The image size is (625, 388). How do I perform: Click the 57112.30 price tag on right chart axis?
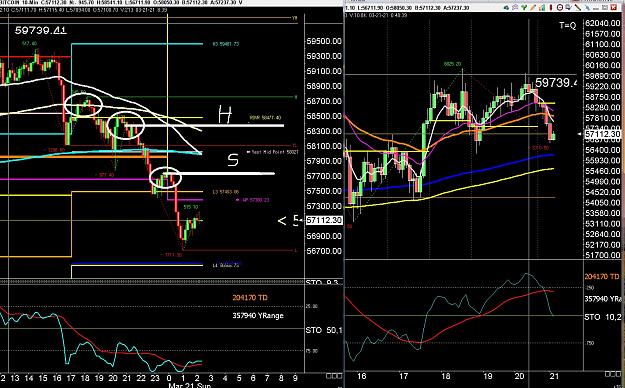click(603, 134)
